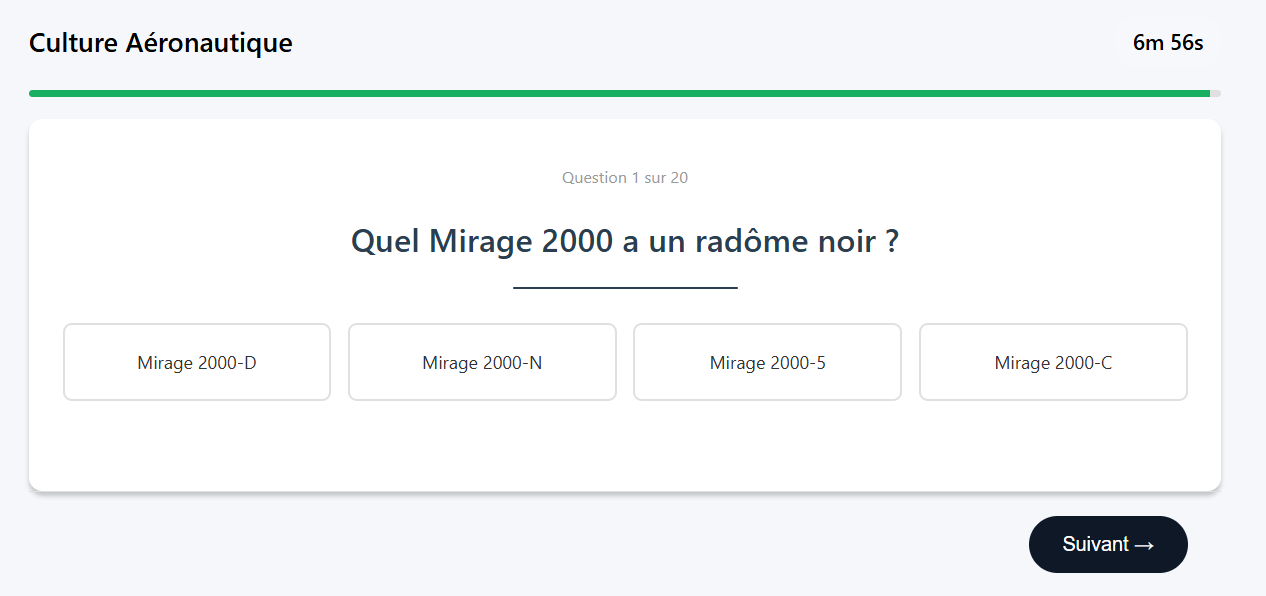
Task: Click the 'Question 1 sur 20' counter
Action: pos(625,178)
